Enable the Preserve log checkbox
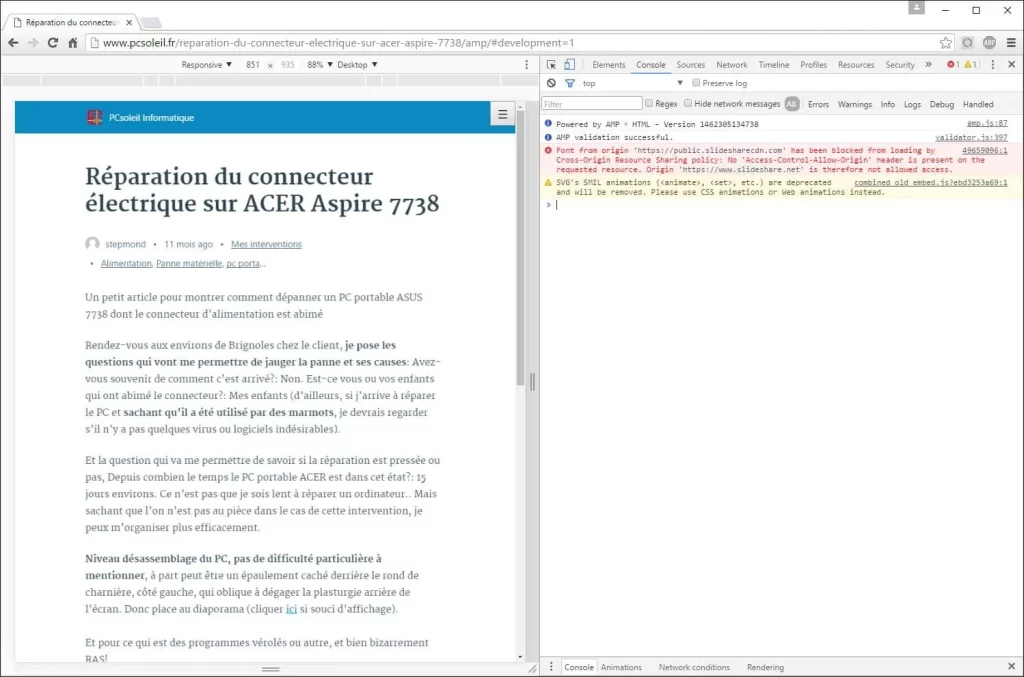 coord(696,83)
